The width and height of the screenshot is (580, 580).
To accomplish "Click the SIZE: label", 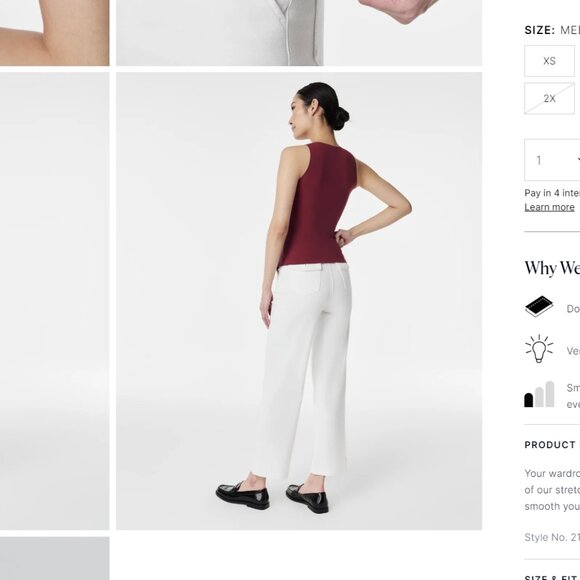I will (539, 30).
